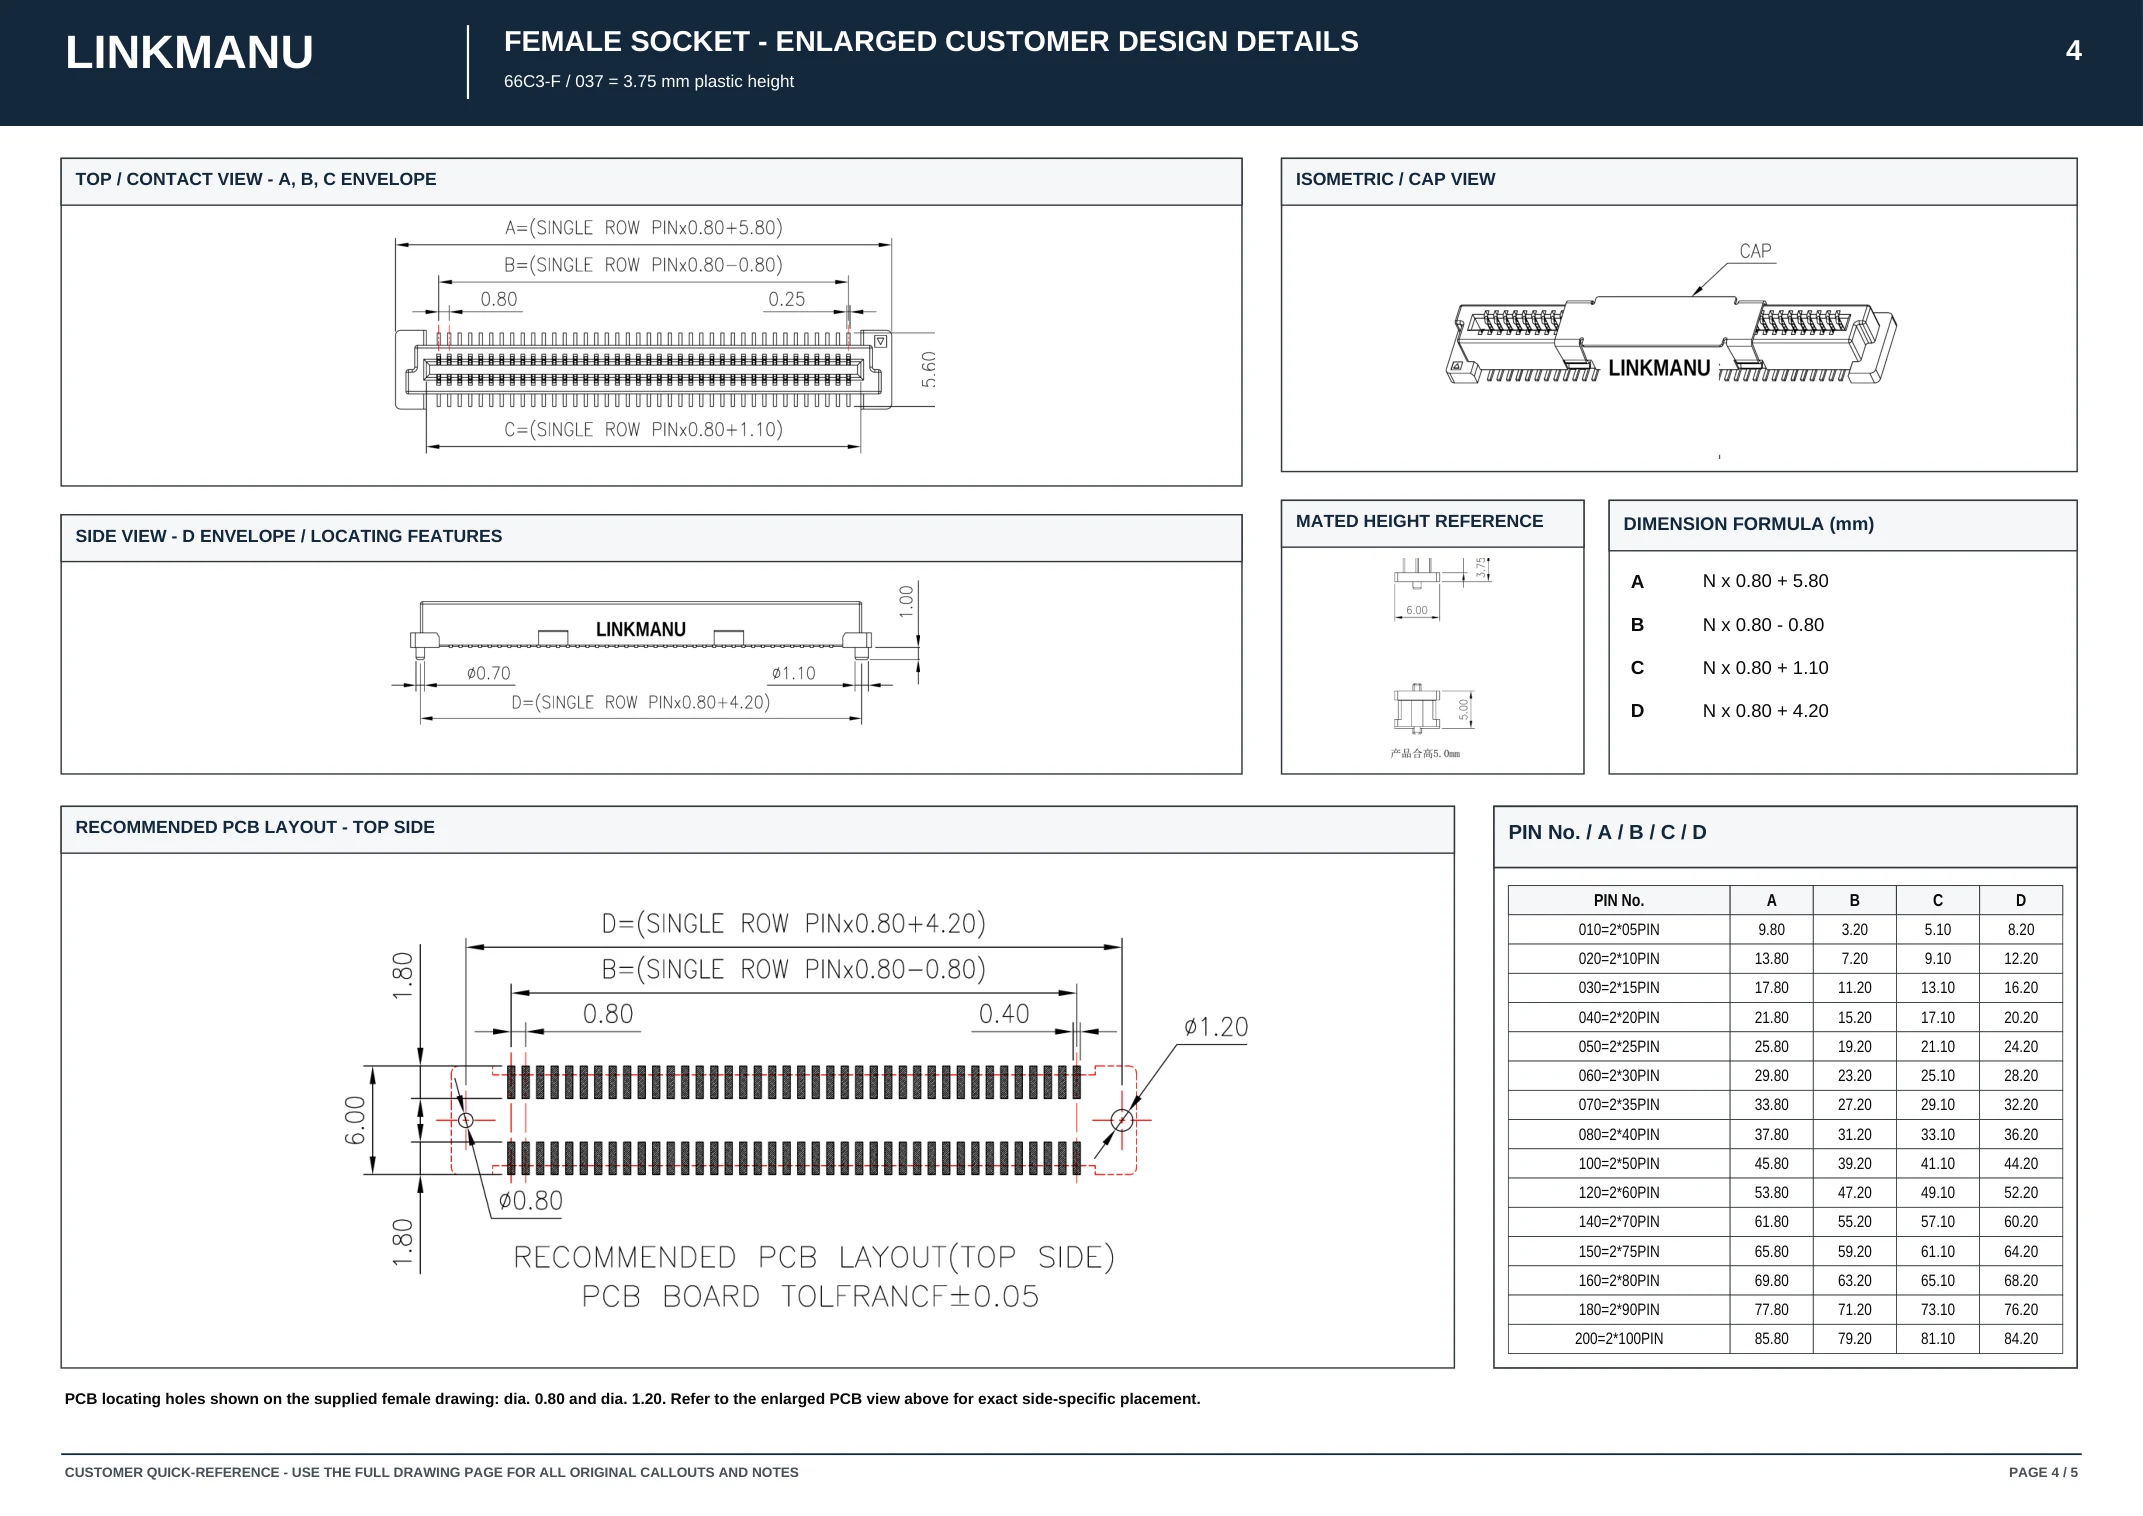The image size is (2143, 1516).
Task: Click the SIDE VIEW - D ENVELOPE / LOCATING FEATURES heading
Action: coord(289,537)
